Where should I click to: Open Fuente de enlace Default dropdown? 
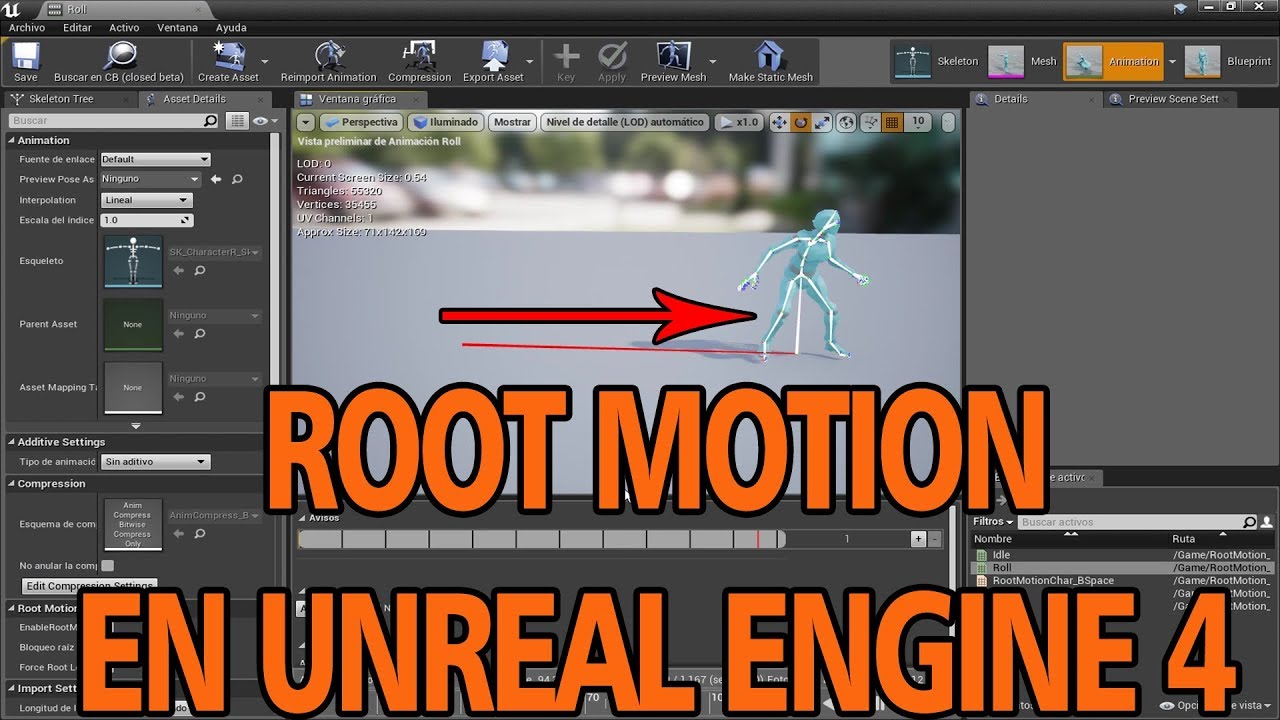[155, 159]
